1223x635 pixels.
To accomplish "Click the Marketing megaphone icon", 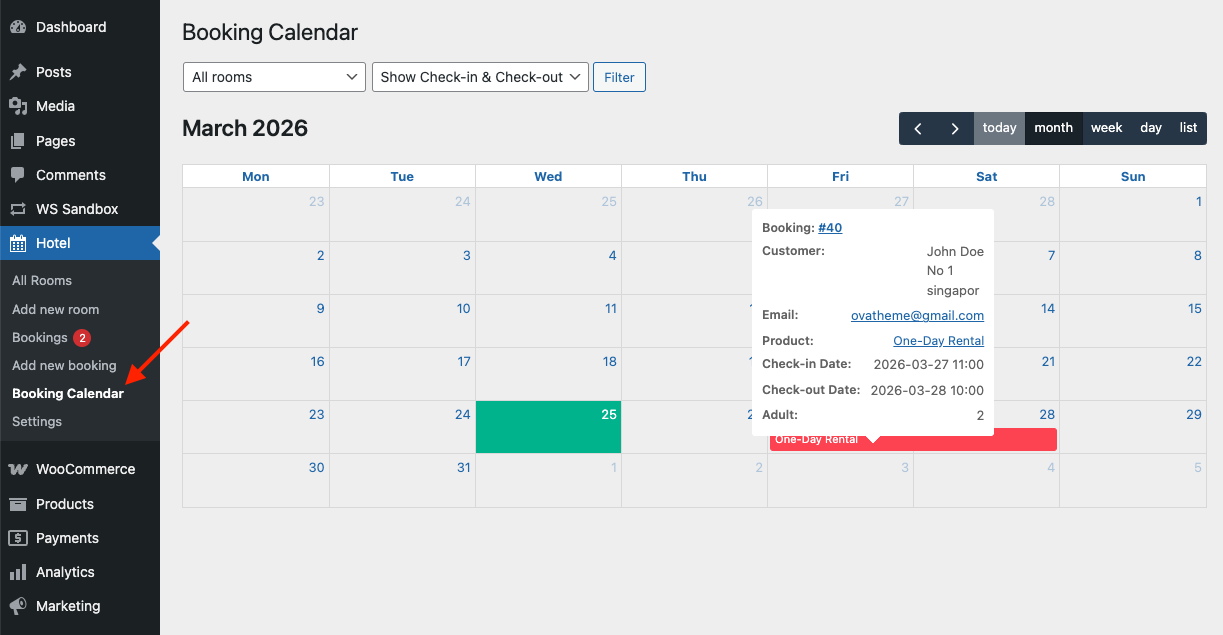I will tap(18, 606).
